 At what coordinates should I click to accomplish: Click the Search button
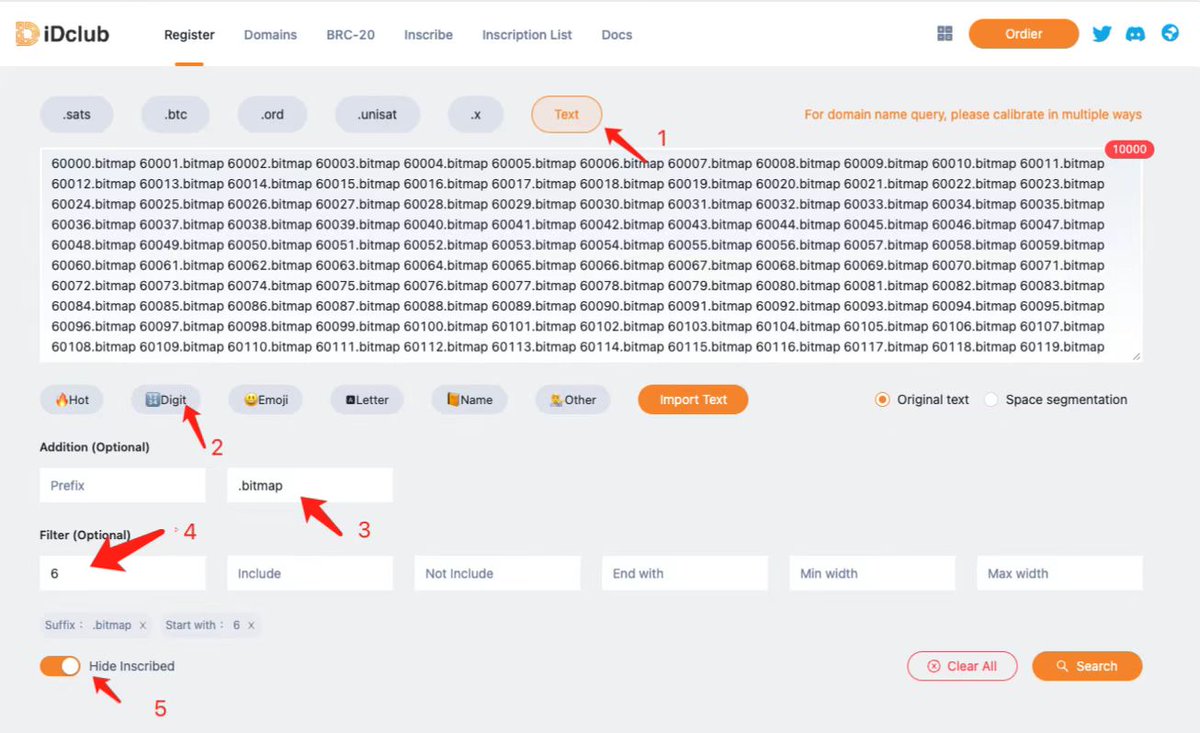1087,666
